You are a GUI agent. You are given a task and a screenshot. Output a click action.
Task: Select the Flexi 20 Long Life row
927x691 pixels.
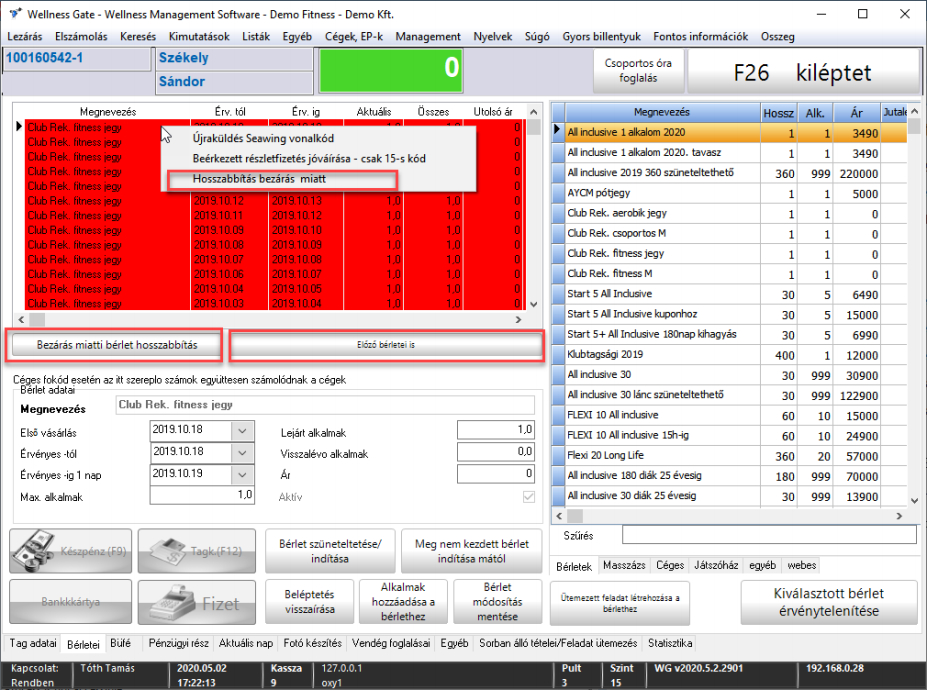(x=729, y=456)
